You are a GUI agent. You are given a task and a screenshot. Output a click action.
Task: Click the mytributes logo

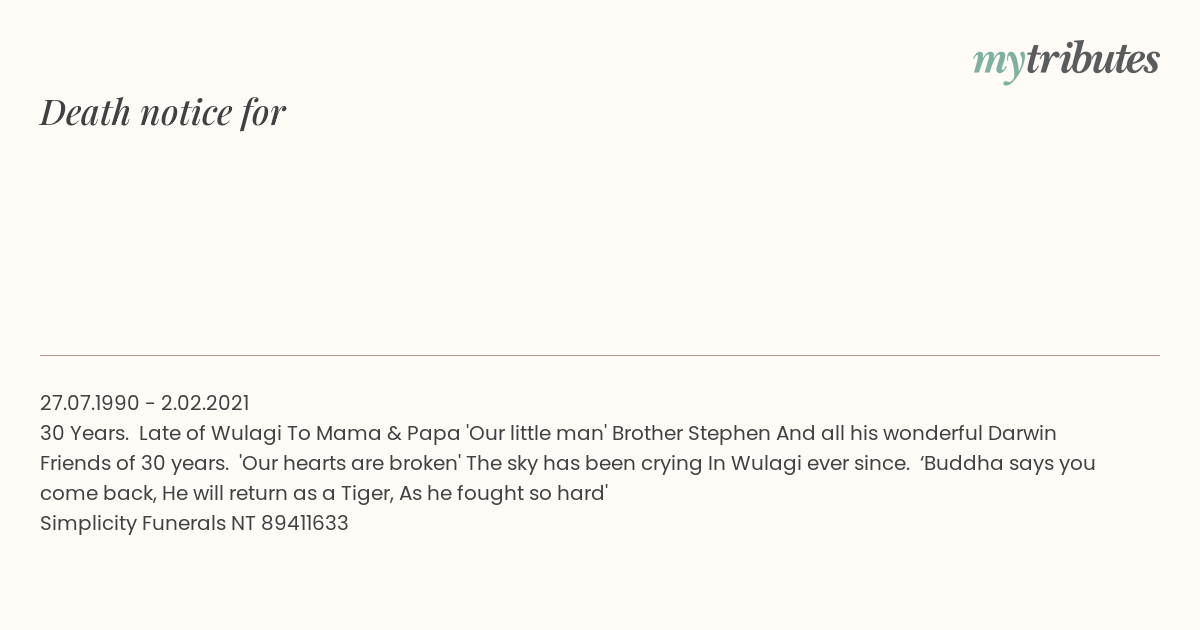click(x=1066, y=60)
